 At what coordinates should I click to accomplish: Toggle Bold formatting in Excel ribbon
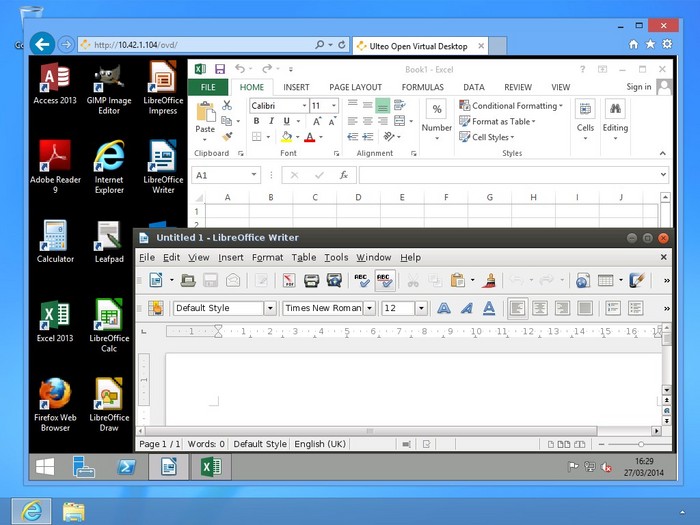click(x=256, y=121)
